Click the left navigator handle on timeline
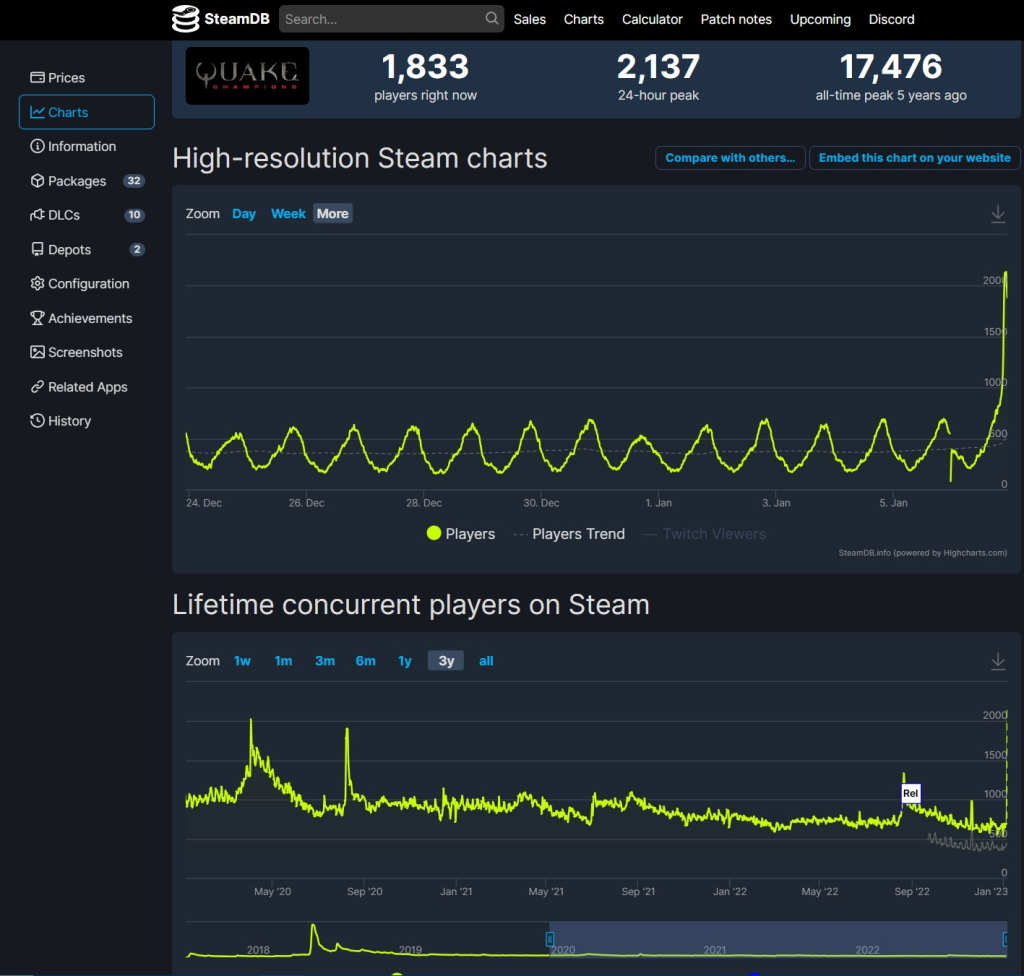This screenshot has width=1024, height=976. click(550, 939)
